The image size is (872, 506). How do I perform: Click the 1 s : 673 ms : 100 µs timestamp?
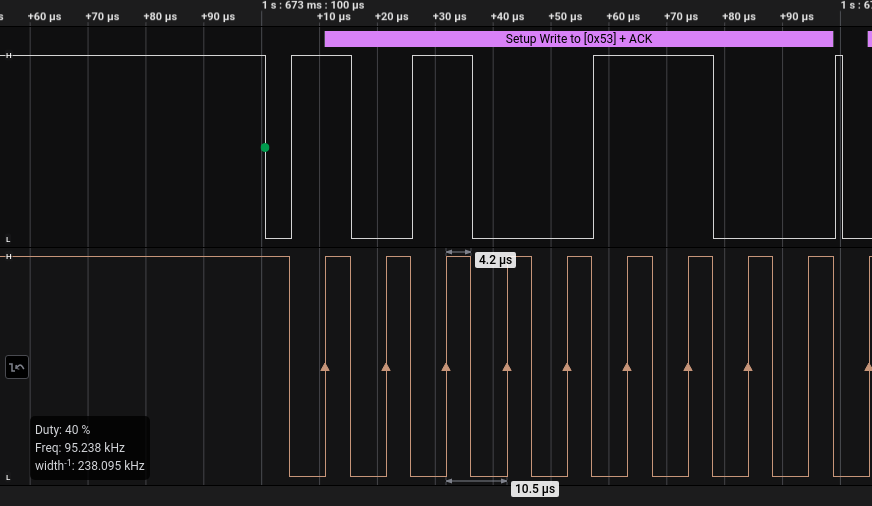coord(313,5)
